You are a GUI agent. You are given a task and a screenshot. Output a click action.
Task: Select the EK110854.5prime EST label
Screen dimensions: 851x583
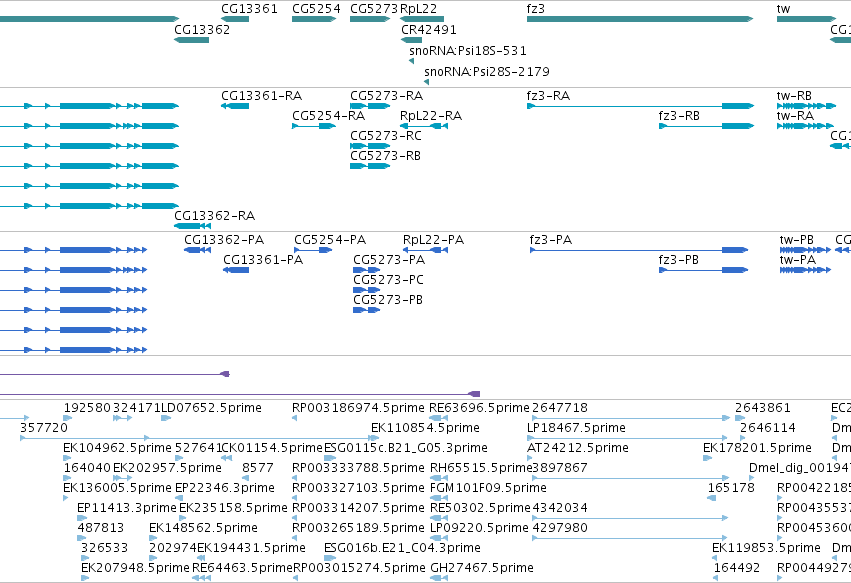click(x=426, y=428)
